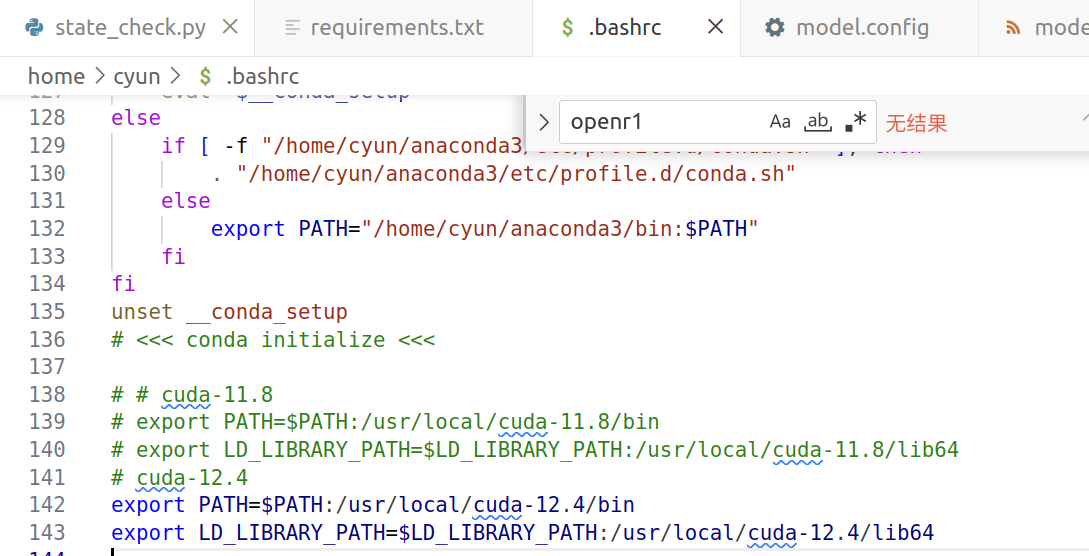The image size is (1089, 556).
Task: Click the anaconda3/bin PATH string on line 132
Action: pyautogui.click(x=560, y=228)
